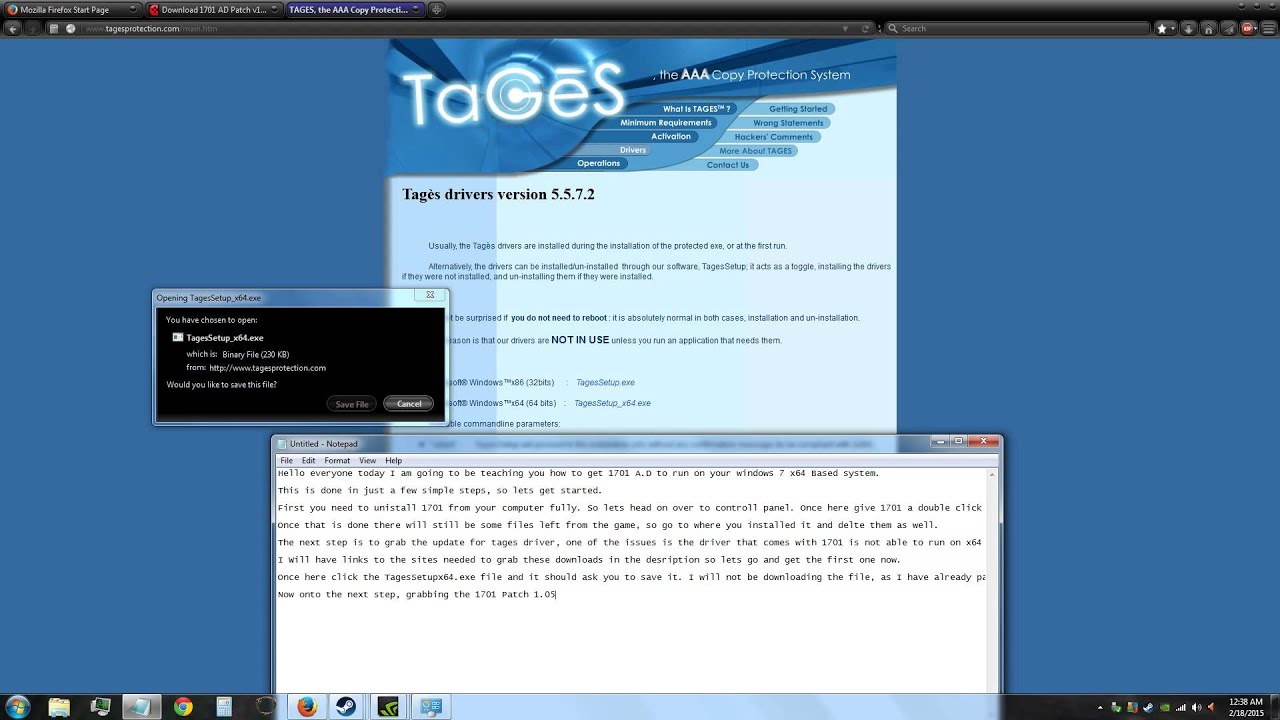Click the TagesSetup_x64.exe filename in the dialog
This screenshot has height=720, width=1280.
tap(225, 338)
